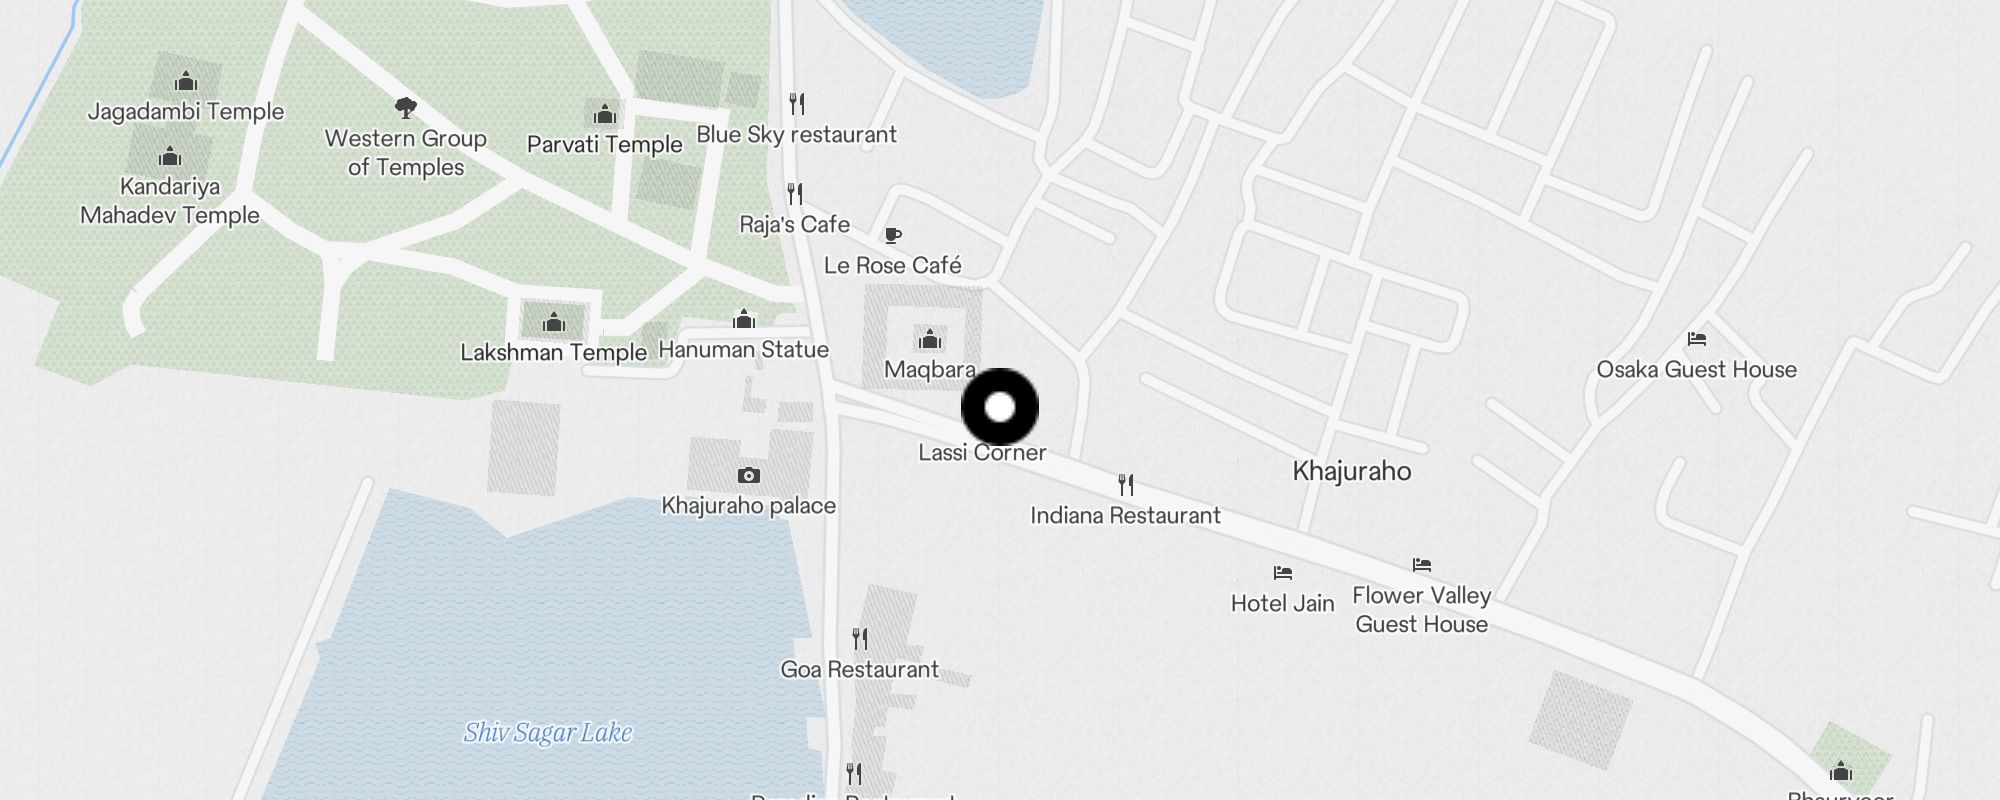Select Raja's Cafe restaurant icon
This screenshot has width=2000, height=800.
point(795,194)
